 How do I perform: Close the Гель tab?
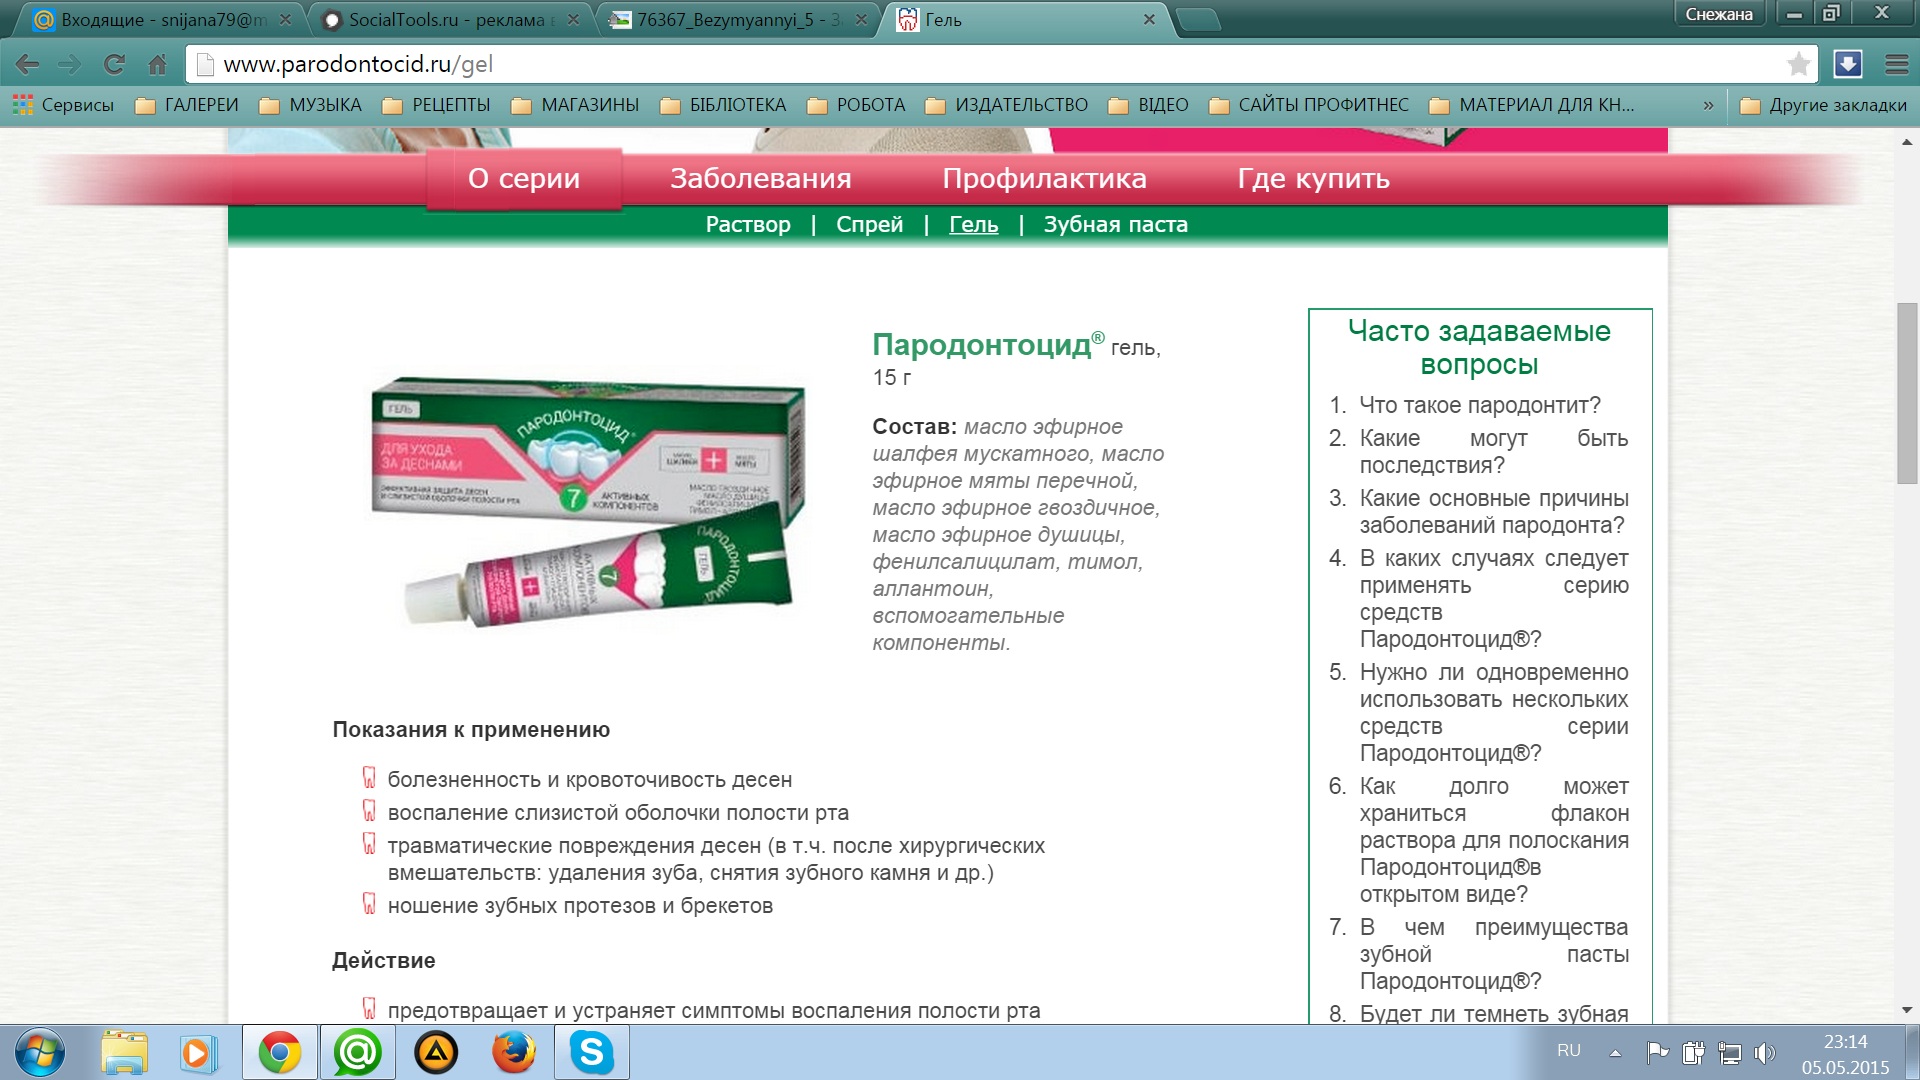(1149, 19)
